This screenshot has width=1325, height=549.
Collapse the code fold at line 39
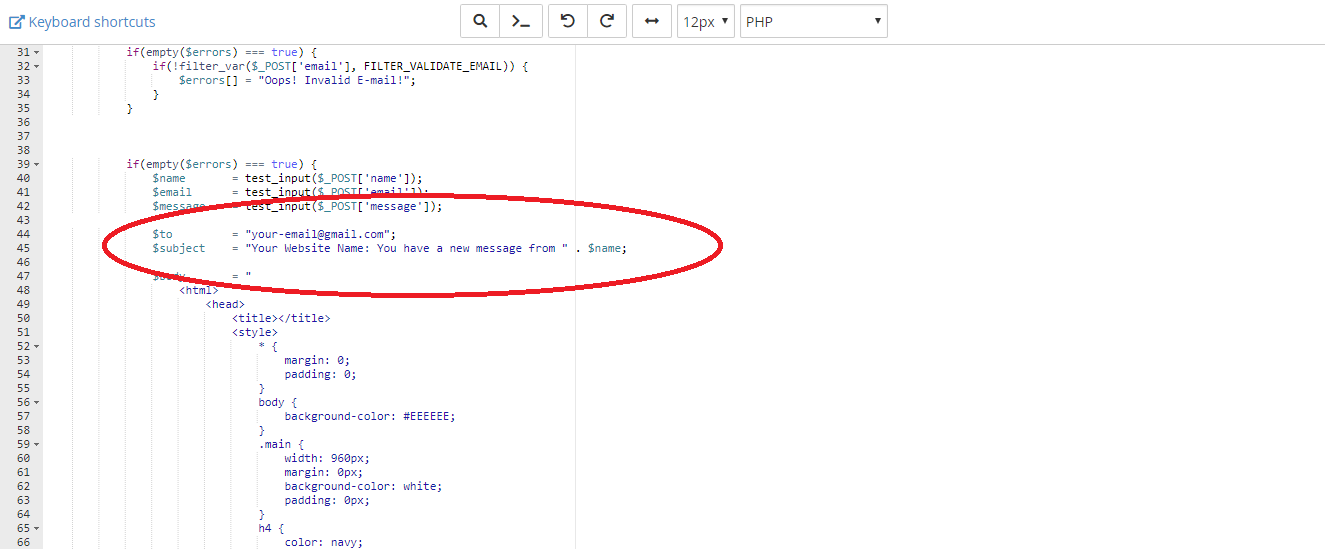point(37,164)
